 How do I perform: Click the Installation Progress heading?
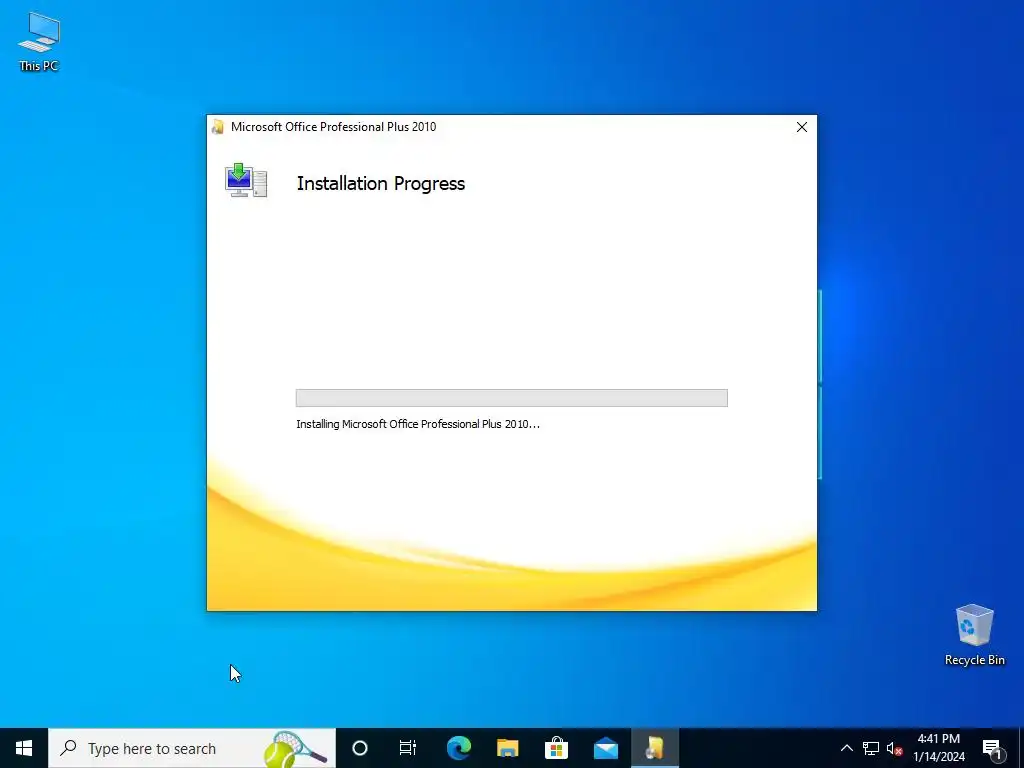point(381,184)
